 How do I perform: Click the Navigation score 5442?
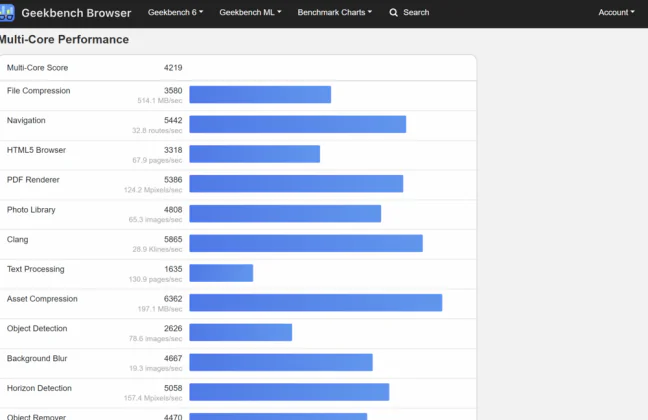tap(173, 120)
